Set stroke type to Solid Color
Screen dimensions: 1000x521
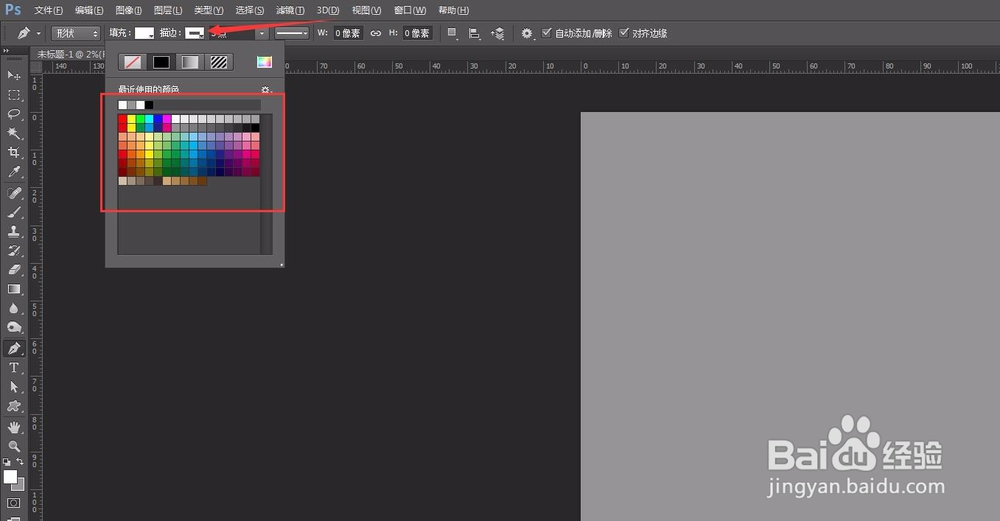point(161,62)
